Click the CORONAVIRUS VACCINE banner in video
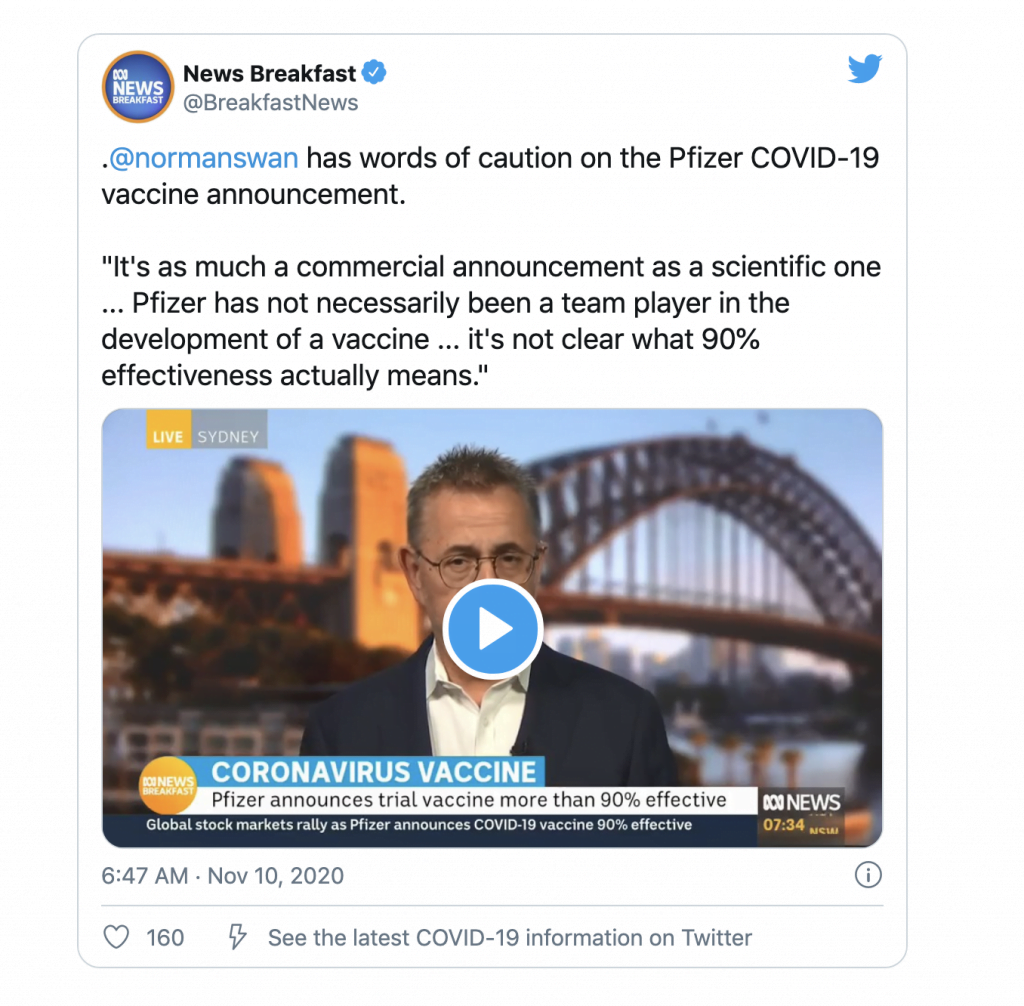The image size is (1024, 1006). (374, 772)
